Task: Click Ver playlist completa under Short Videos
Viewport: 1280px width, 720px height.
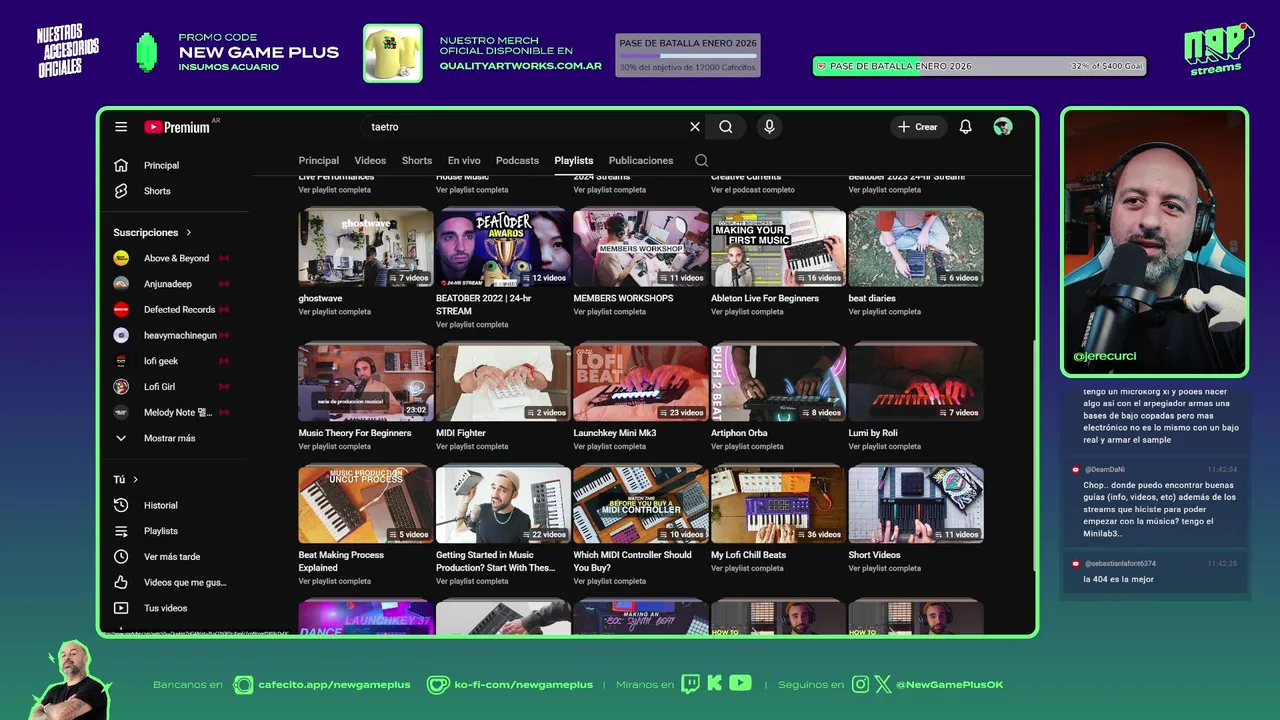Action: click(884, 569)
